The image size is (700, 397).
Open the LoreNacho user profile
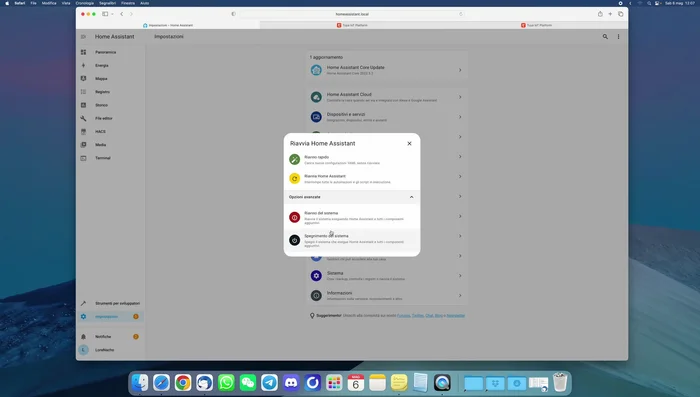point(111,350)
